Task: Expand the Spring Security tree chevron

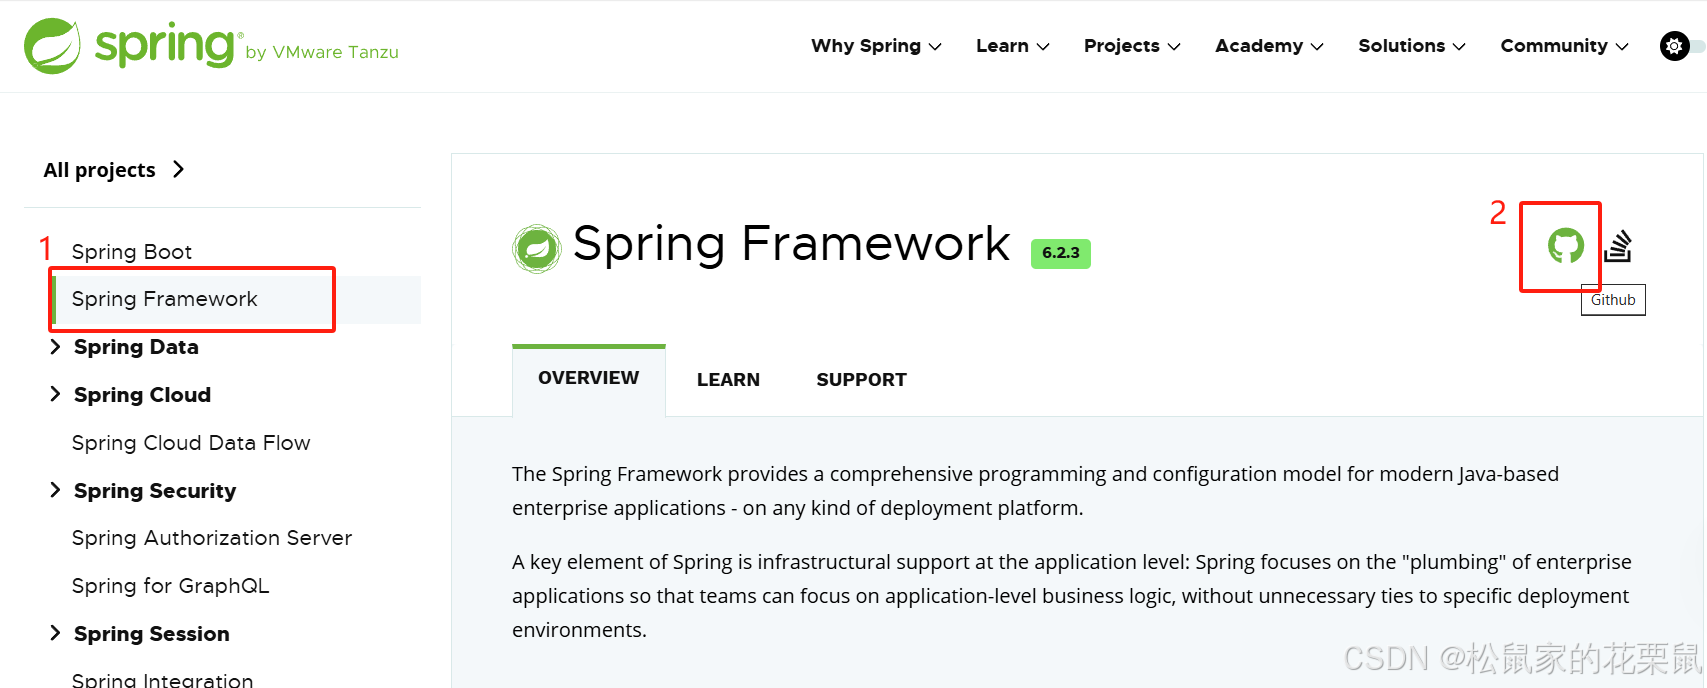Action: (55, 489)
